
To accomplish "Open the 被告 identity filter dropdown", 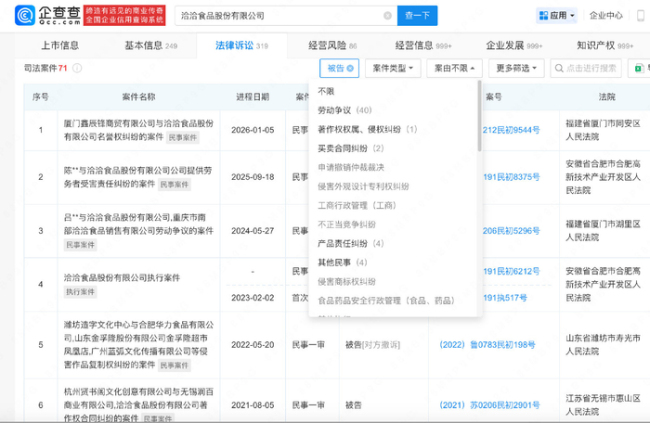I will coord(340,68).
